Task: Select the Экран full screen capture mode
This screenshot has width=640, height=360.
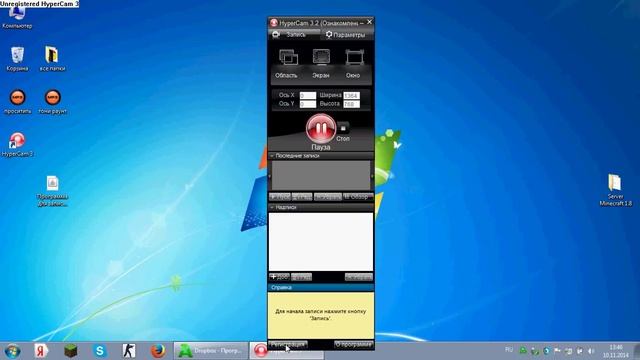Action: pyautogui.click(x=321, y=63)
